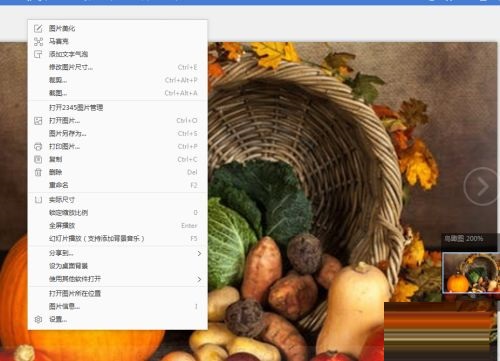Image resolution: width=500 pixels, height=361 pixels.
Task: Click the 鸟瞰图 200% label
Action: [464, 239]
